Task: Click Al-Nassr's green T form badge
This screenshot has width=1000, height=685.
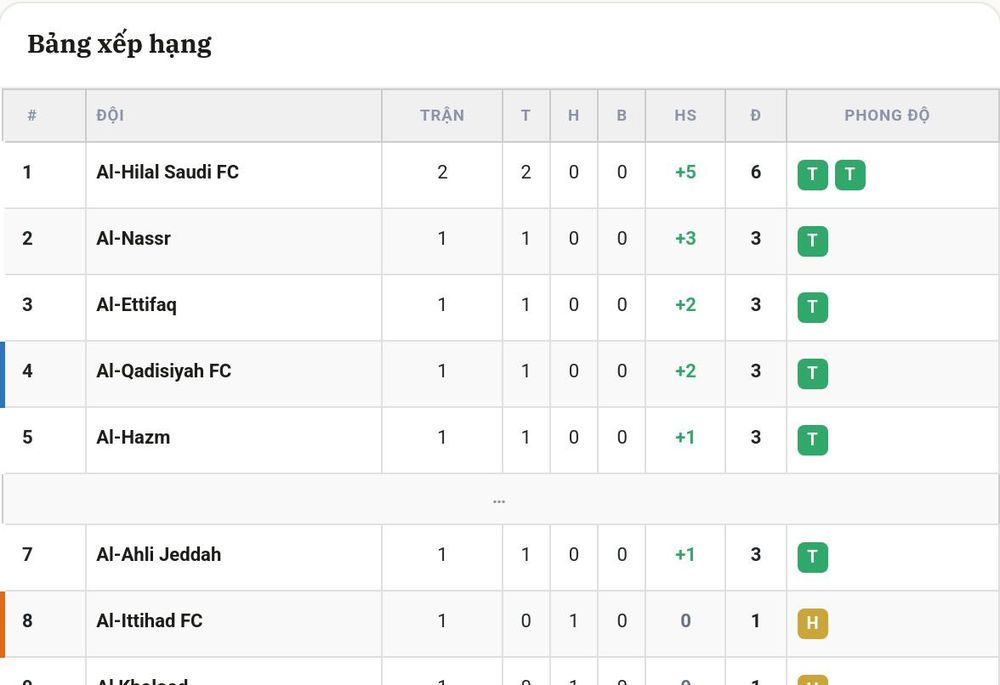Action: 812,241
